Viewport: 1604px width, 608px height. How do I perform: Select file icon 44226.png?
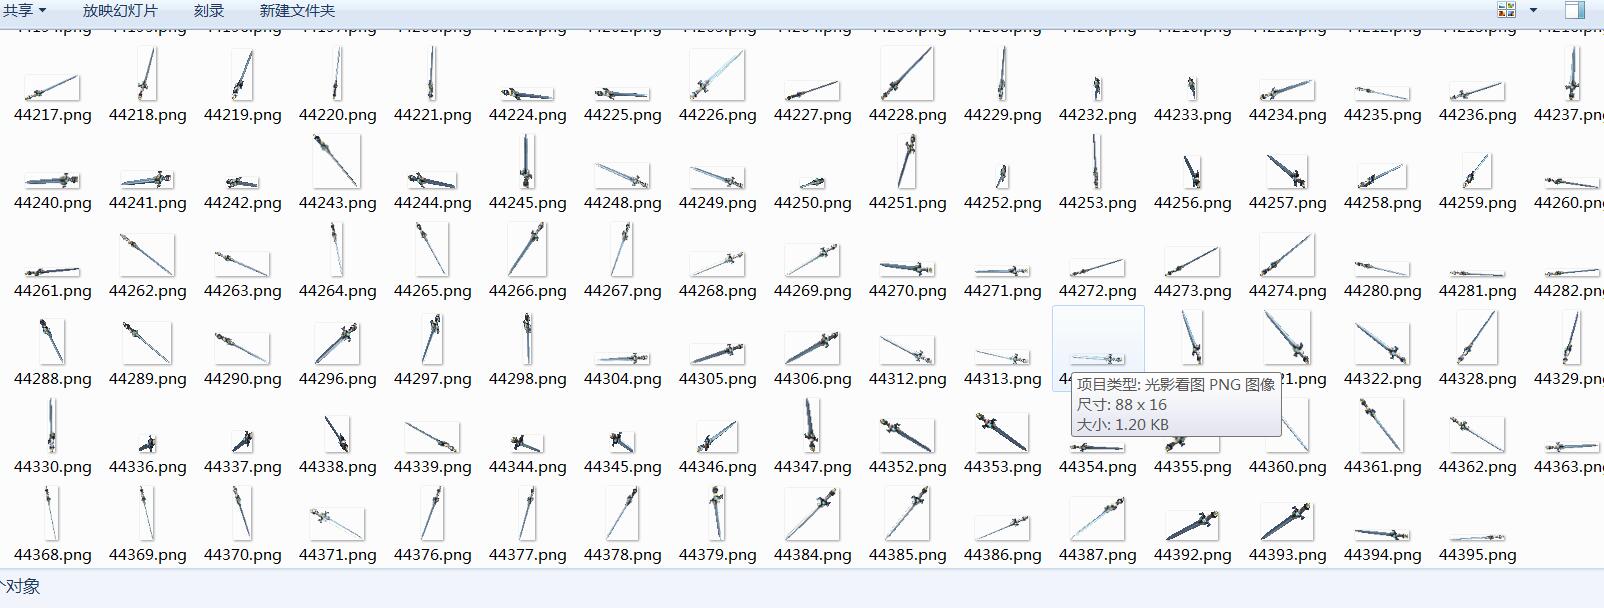point(717,76)
